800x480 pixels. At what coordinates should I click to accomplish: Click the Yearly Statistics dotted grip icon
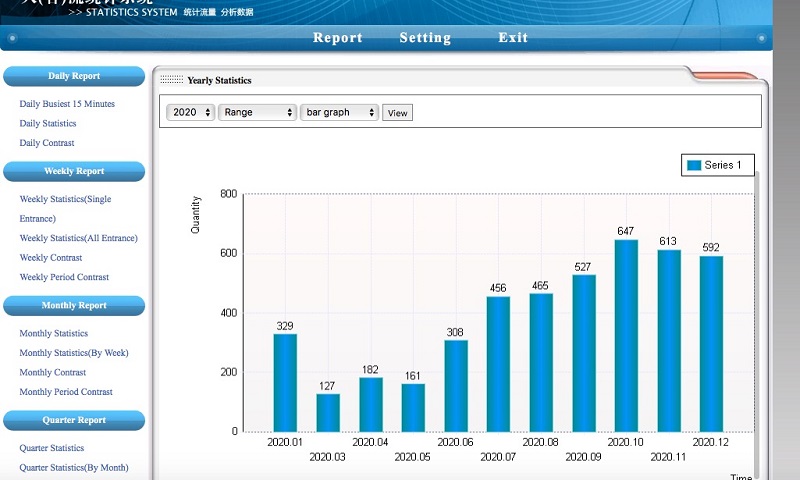coord(171,80)
